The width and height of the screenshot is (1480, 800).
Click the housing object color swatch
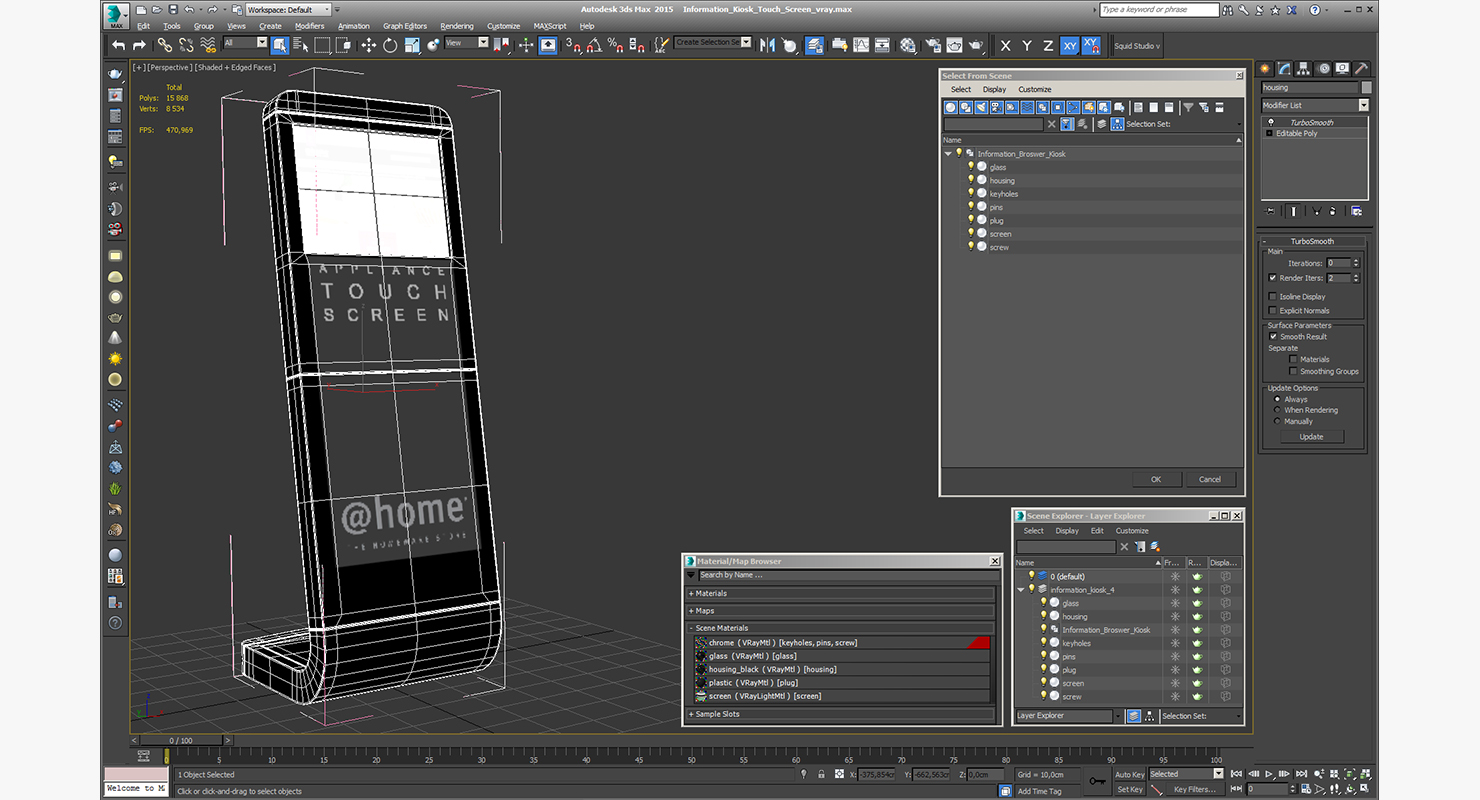[1366, 87]
